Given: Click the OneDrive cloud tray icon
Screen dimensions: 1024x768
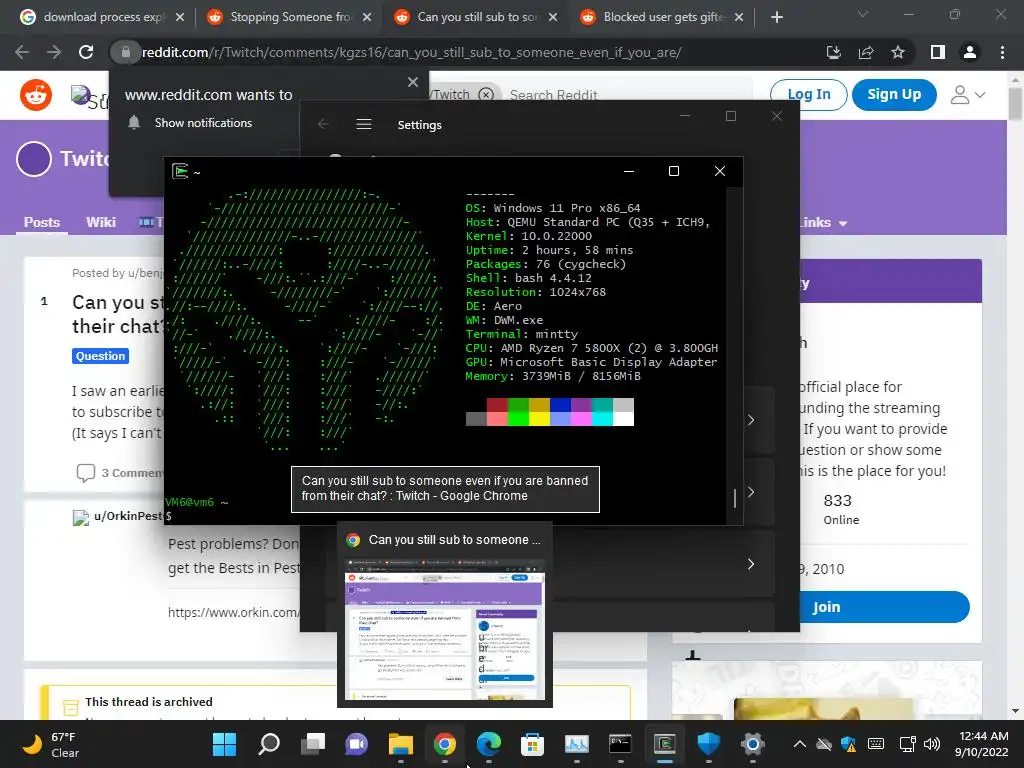Looking at the screenshot, I should 824,744.
